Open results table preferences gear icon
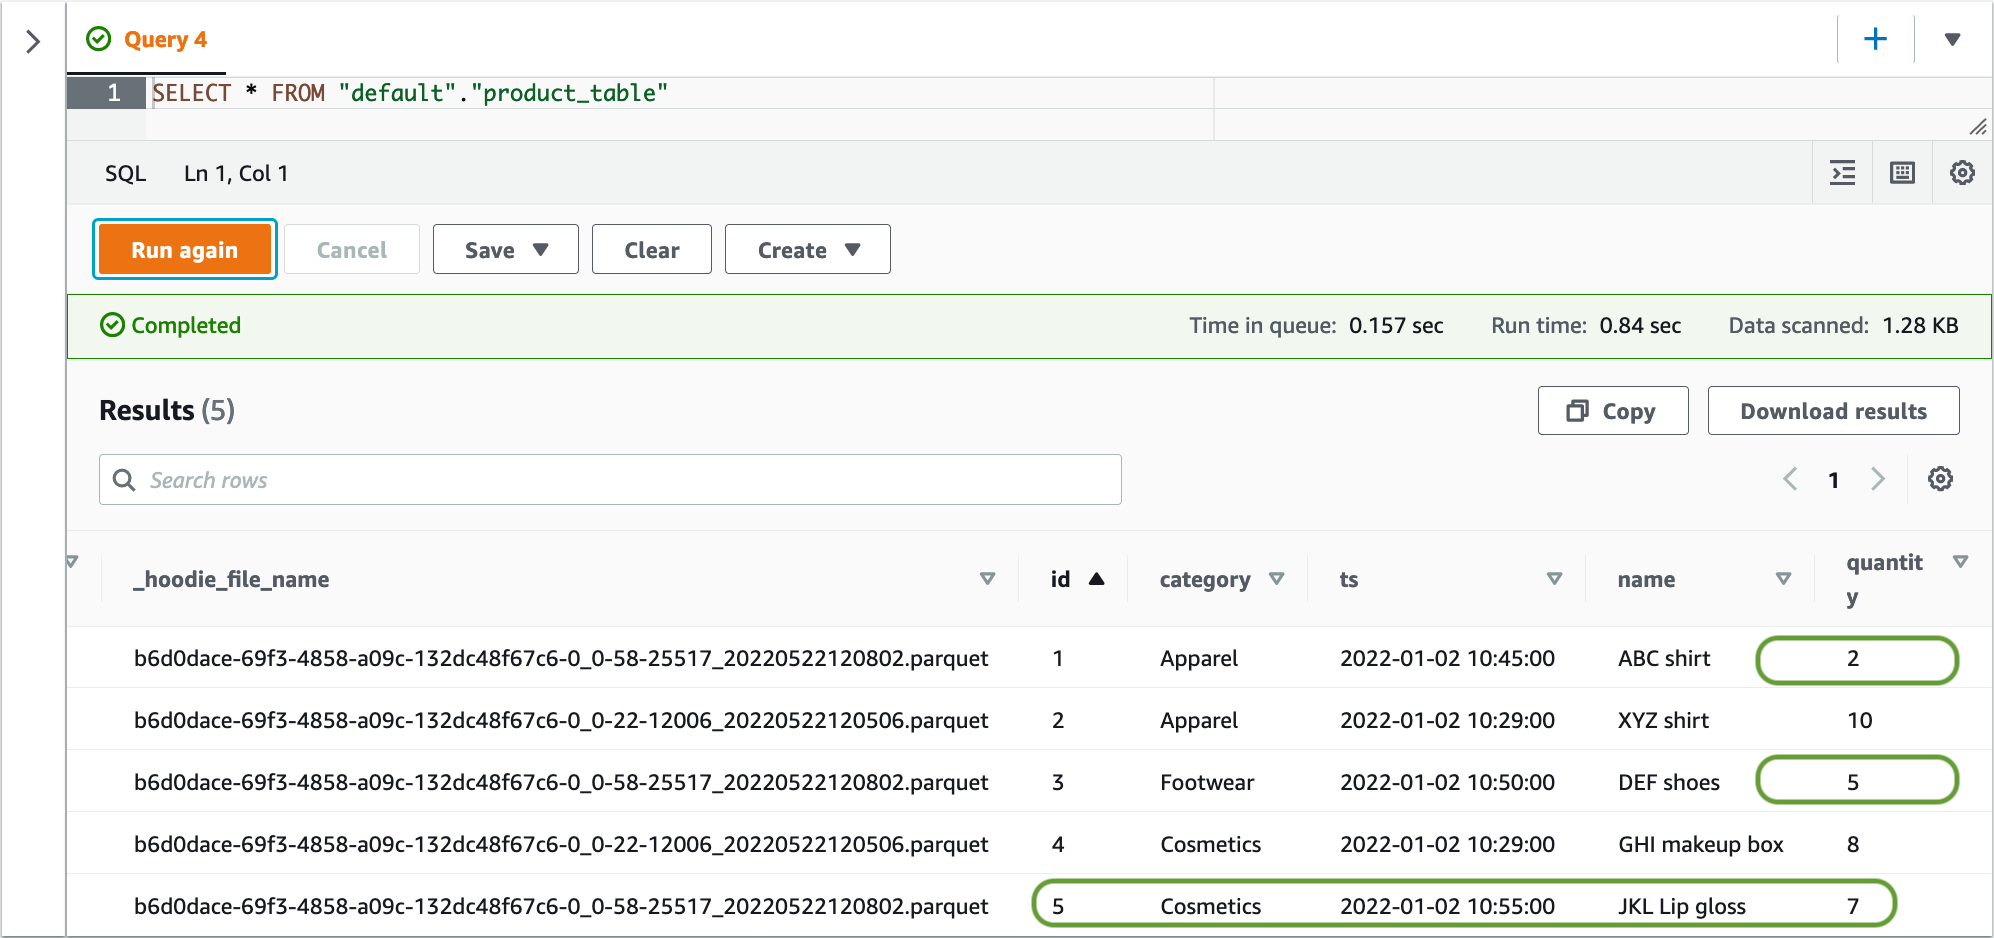The height and width of the screenshot is (938, 1994). tap(1940, 479)
